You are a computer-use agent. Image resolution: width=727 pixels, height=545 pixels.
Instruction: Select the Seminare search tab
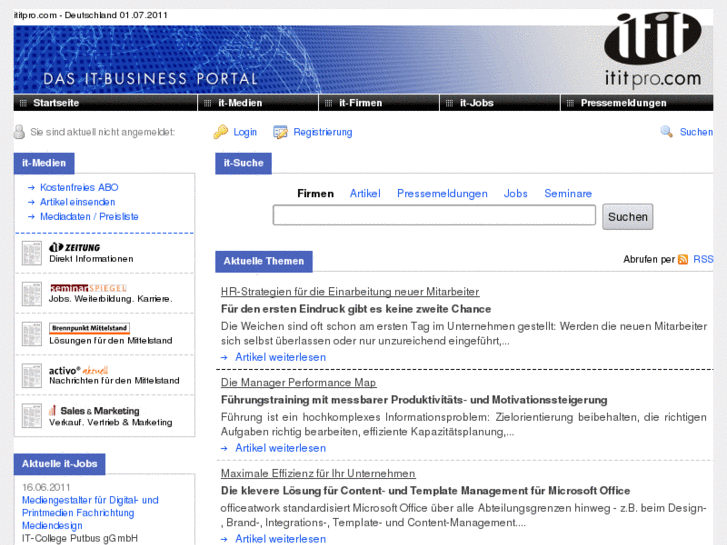pyautogui.click(x=568, y=193)
